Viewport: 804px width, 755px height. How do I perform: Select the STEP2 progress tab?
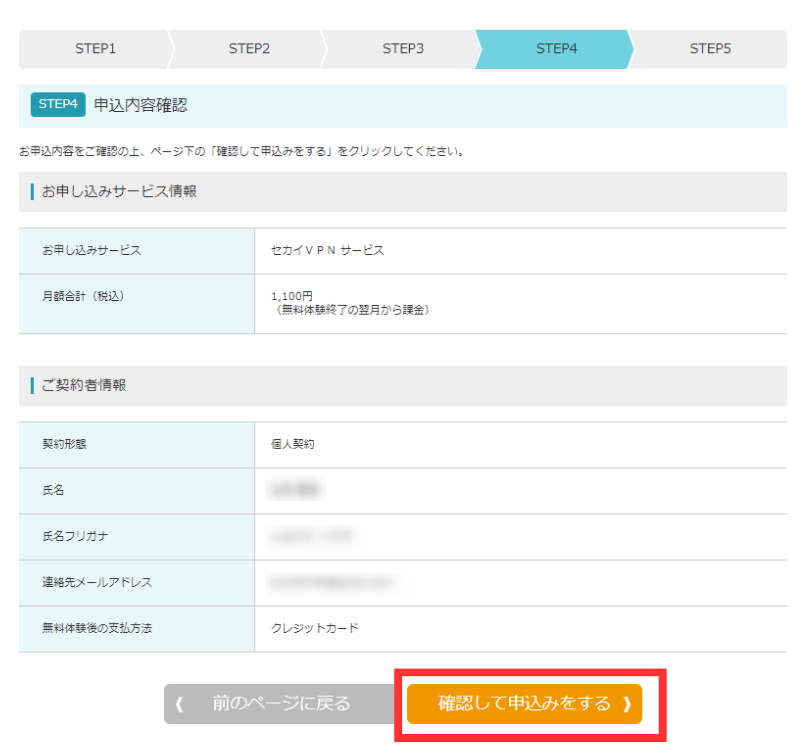tap(249, 49)
